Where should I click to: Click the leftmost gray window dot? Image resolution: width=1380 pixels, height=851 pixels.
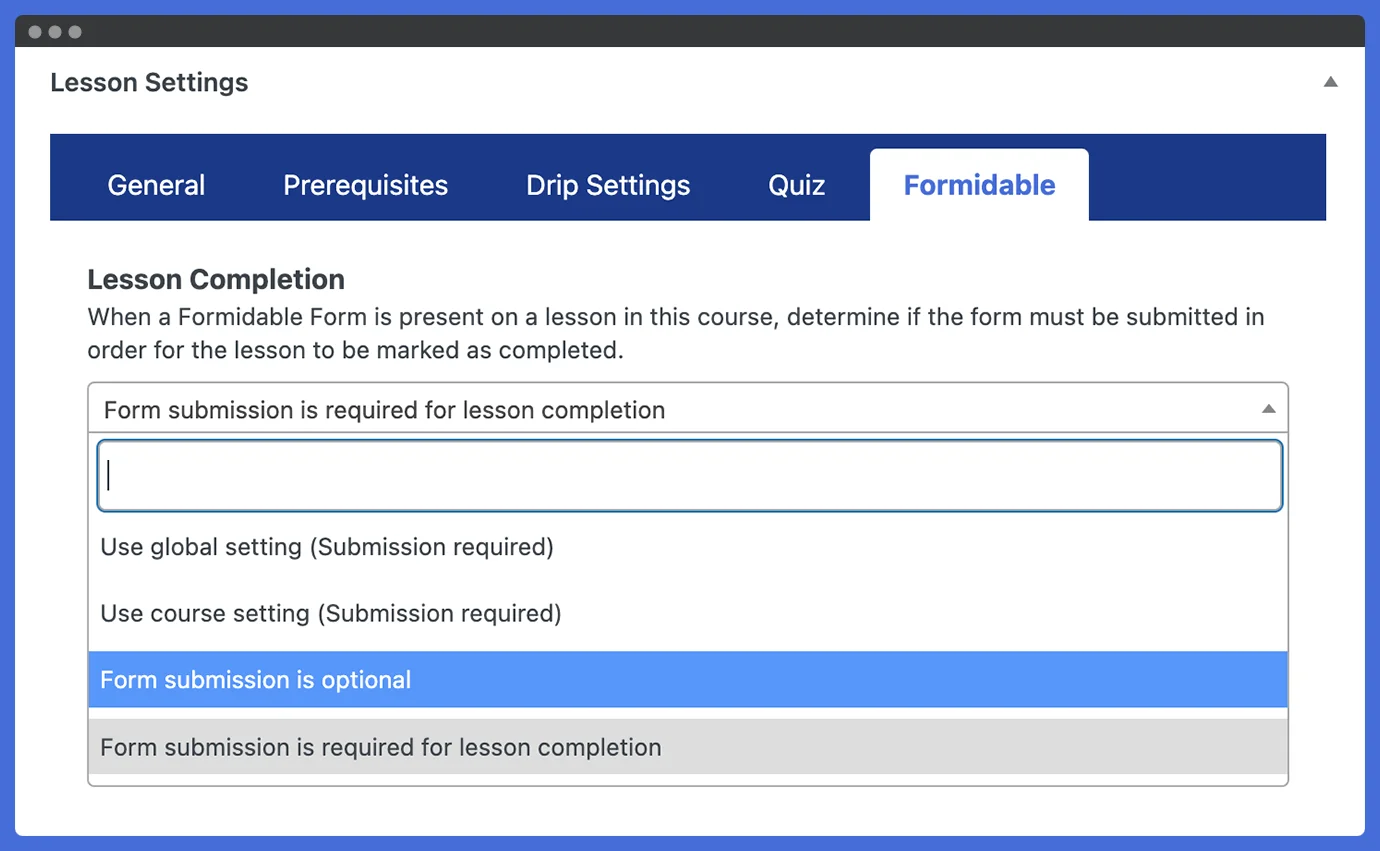35,32
